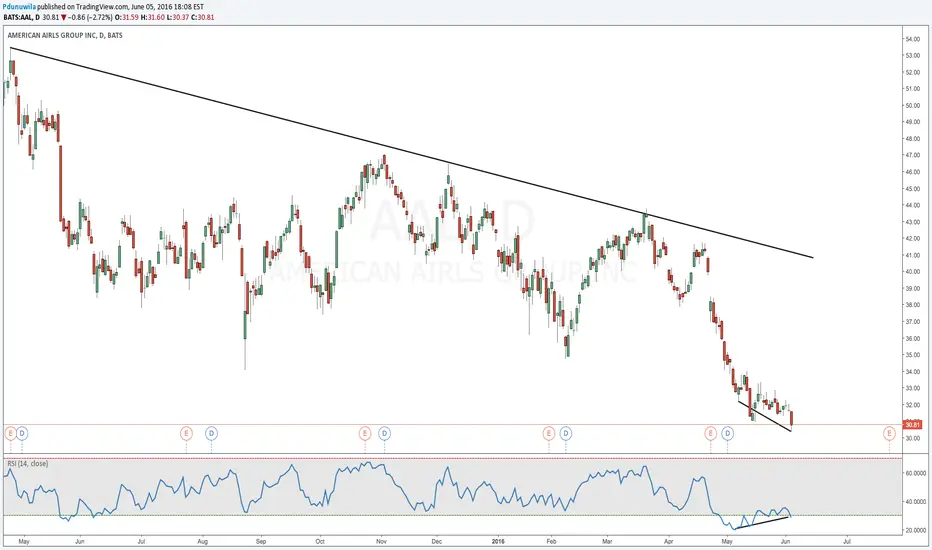Image resolution: width=932 pixels, height=550 pixels.
Task: Click the late January 2016 earnings E marker
Action: [x=549, y=433]
